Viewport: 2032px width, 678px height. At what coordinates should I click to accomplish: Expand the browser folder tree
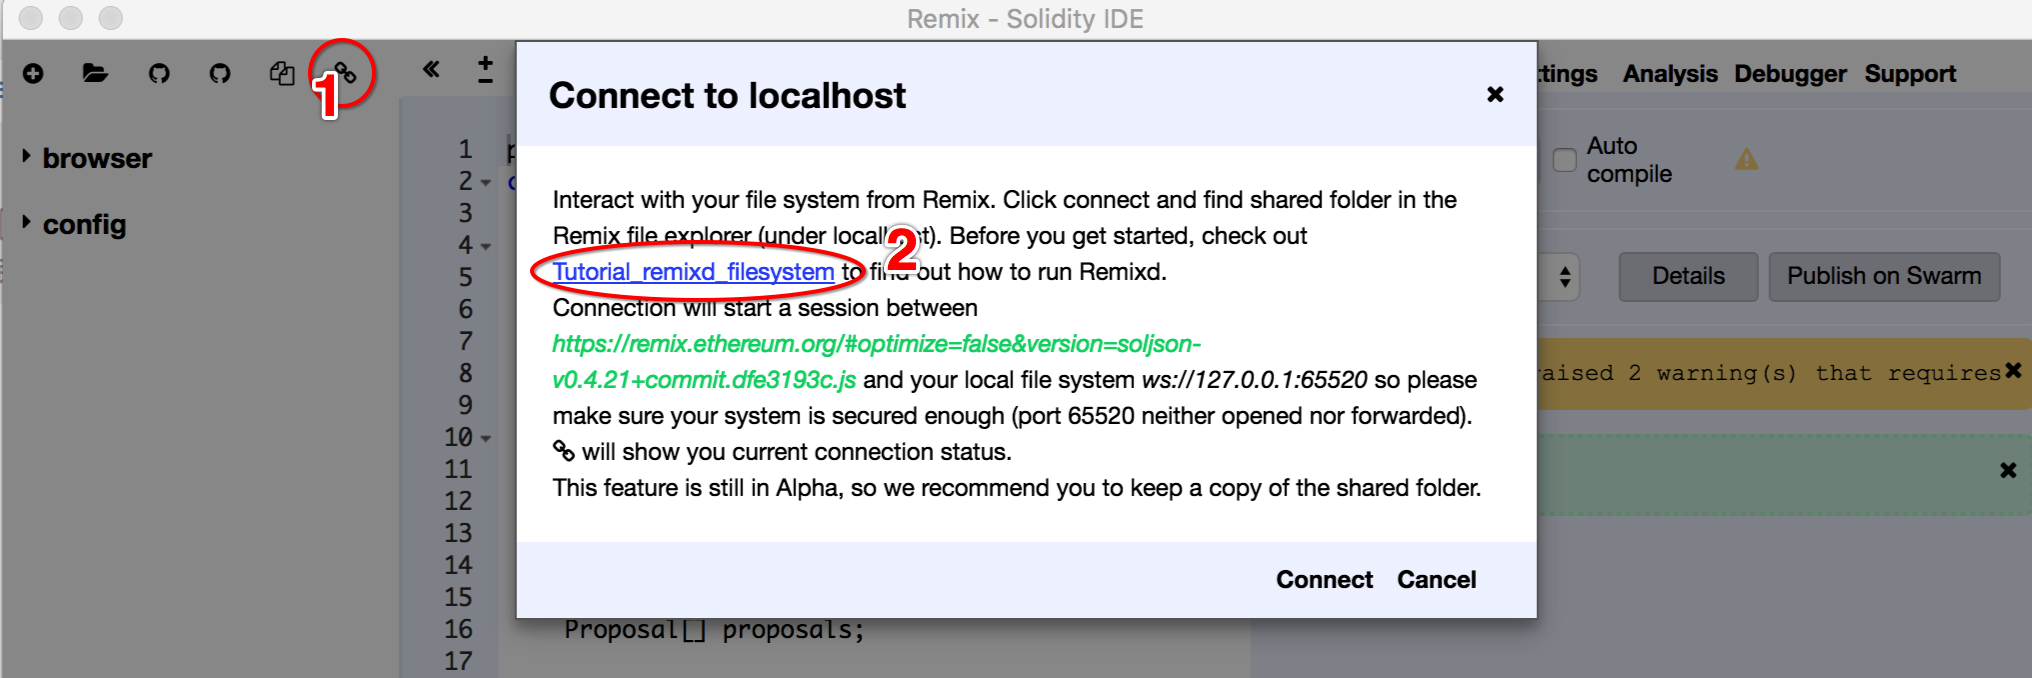[27, 157]
